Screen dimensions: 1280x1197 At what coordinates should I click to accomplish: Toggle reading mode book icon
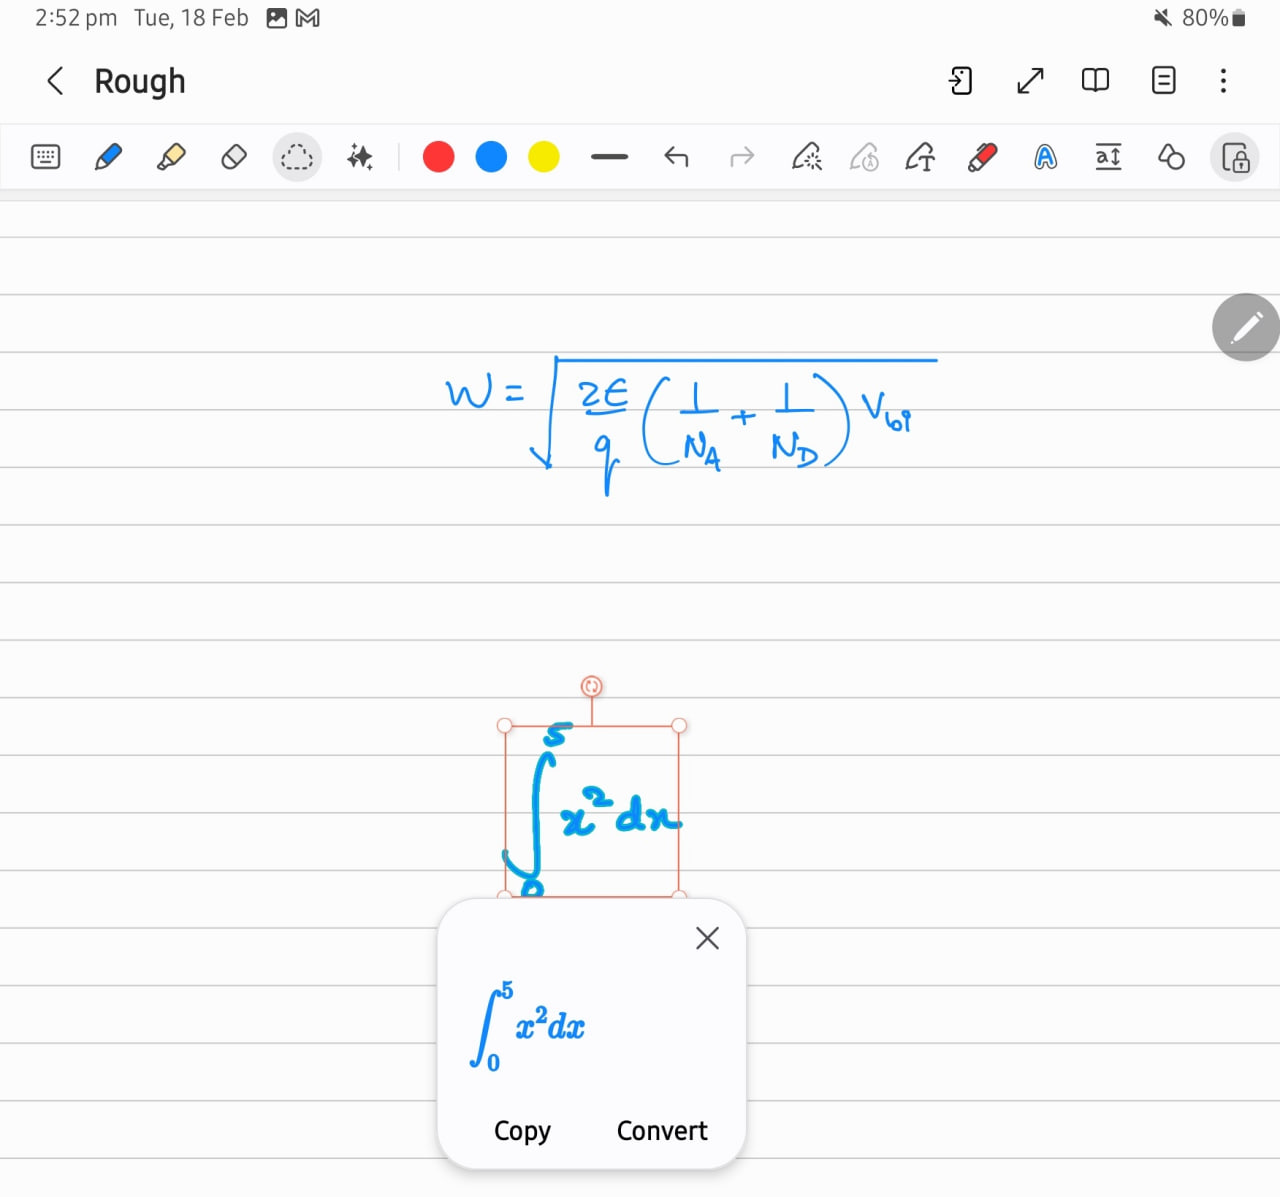pyautogui.click(x=1095, y=80)
